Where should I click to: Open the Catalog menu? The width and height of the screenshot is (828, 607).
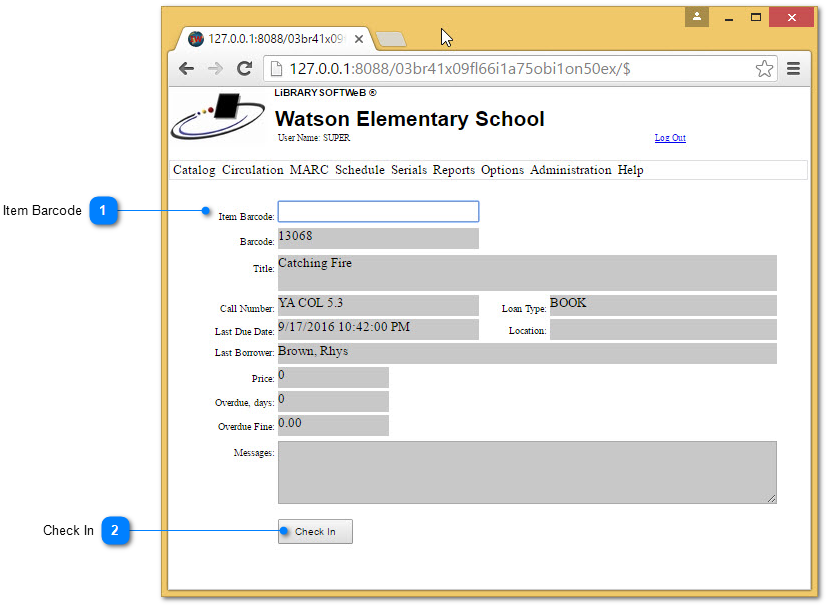194,170
